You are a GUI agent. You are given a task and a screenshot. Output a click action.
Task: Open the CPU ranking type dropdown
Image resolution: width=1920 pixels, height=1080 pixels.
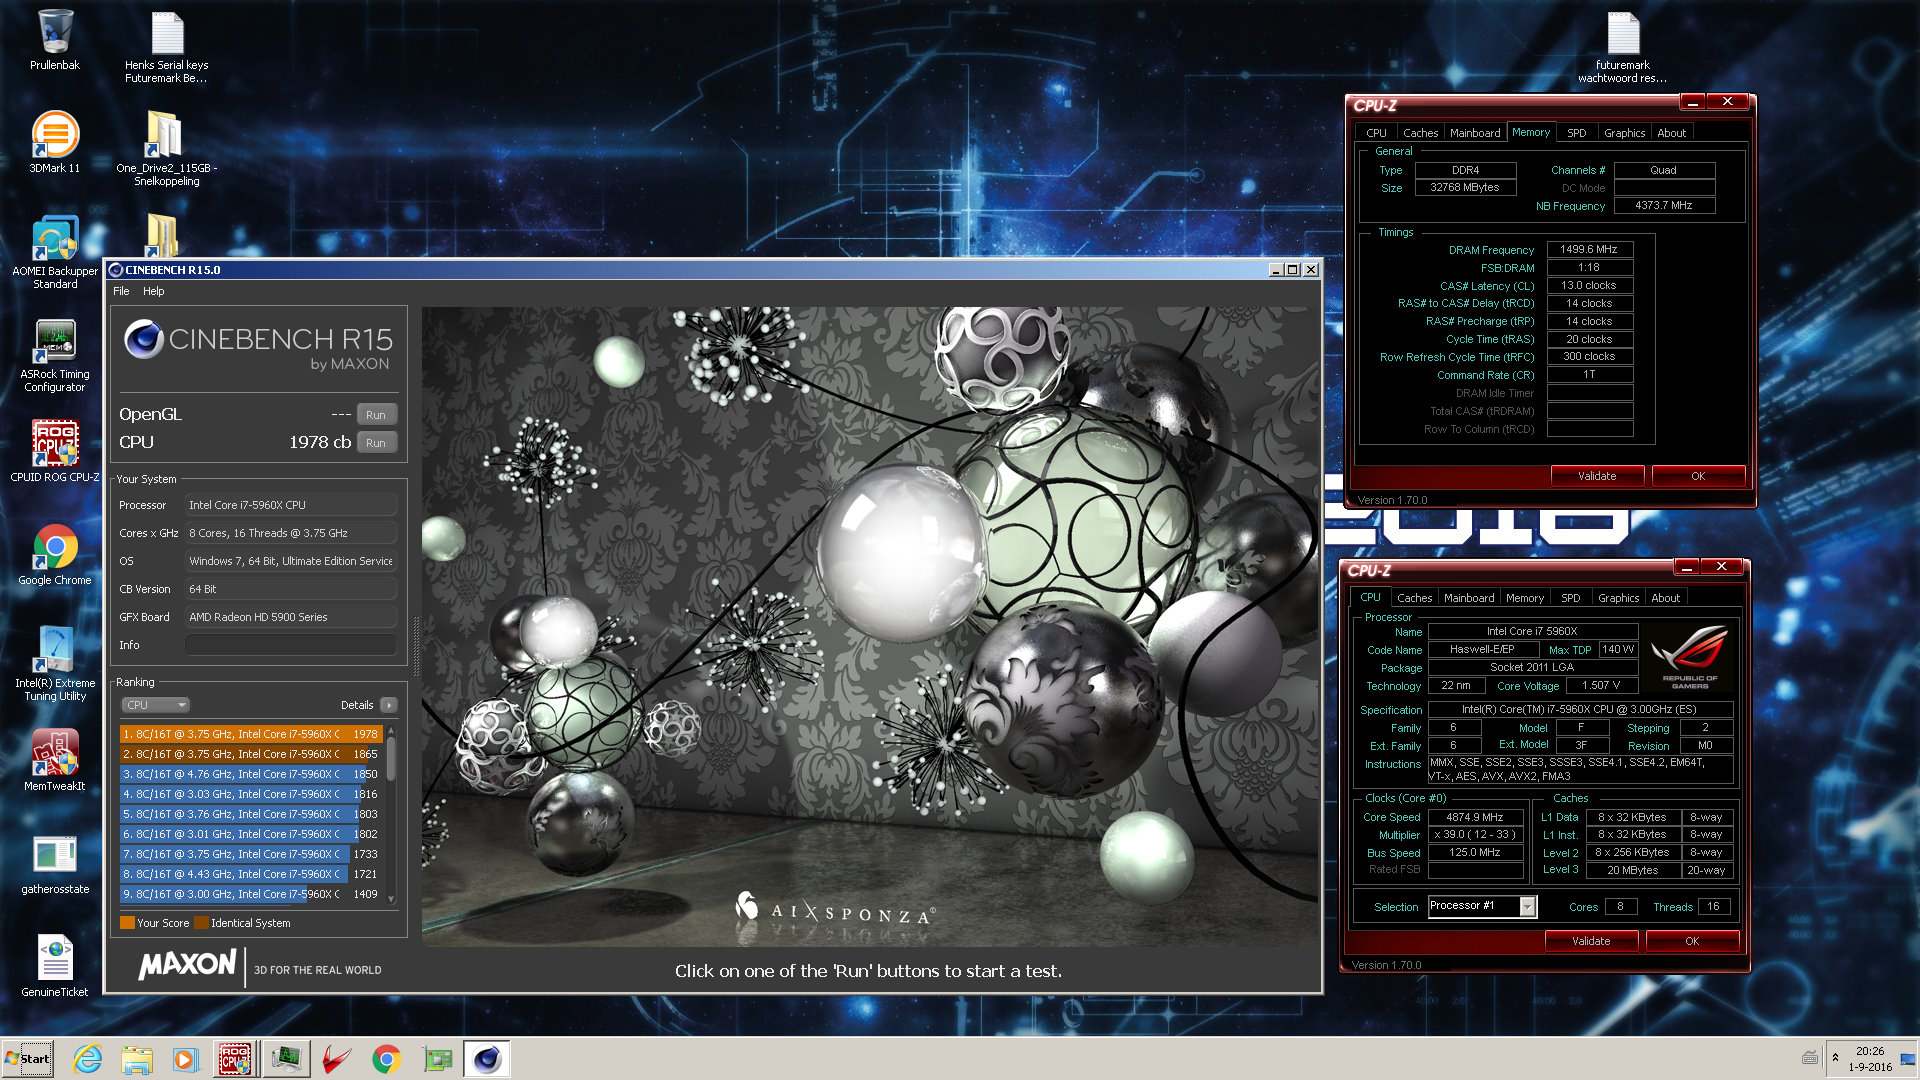click(155, 705)
